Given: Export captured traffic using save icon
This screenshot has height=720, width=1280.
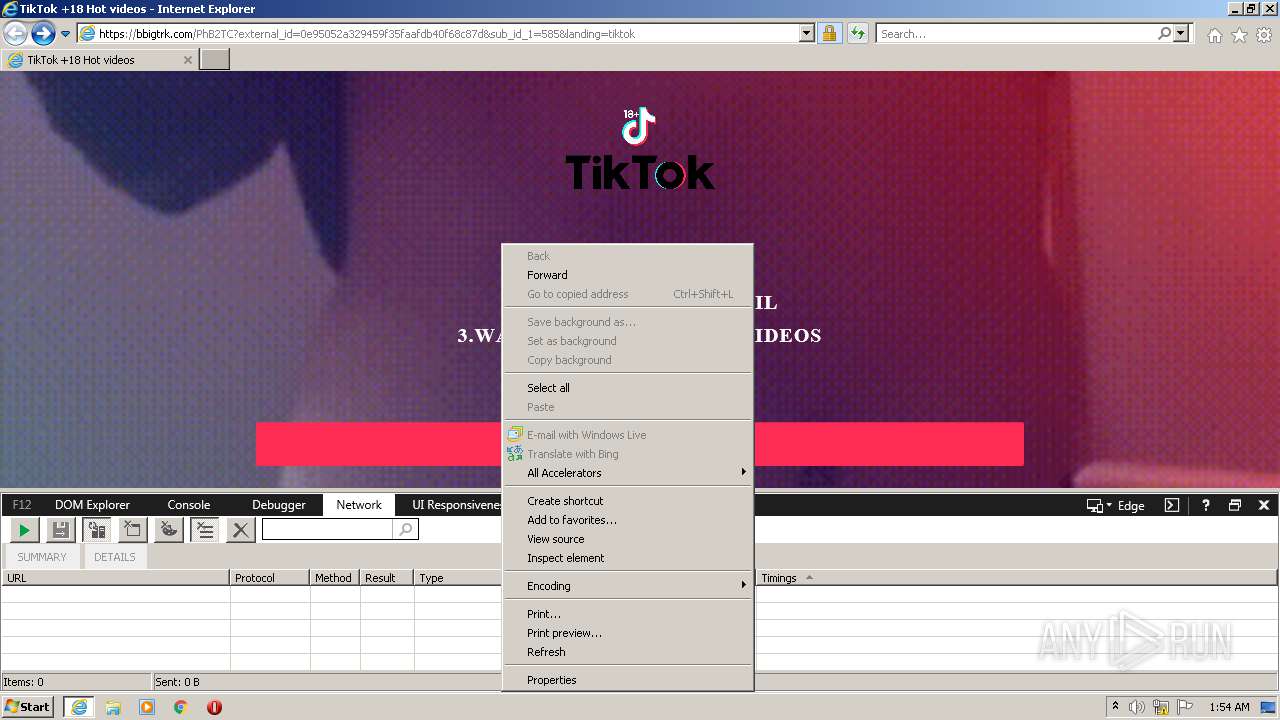Looking at the screenshot, I should (60, 530).
